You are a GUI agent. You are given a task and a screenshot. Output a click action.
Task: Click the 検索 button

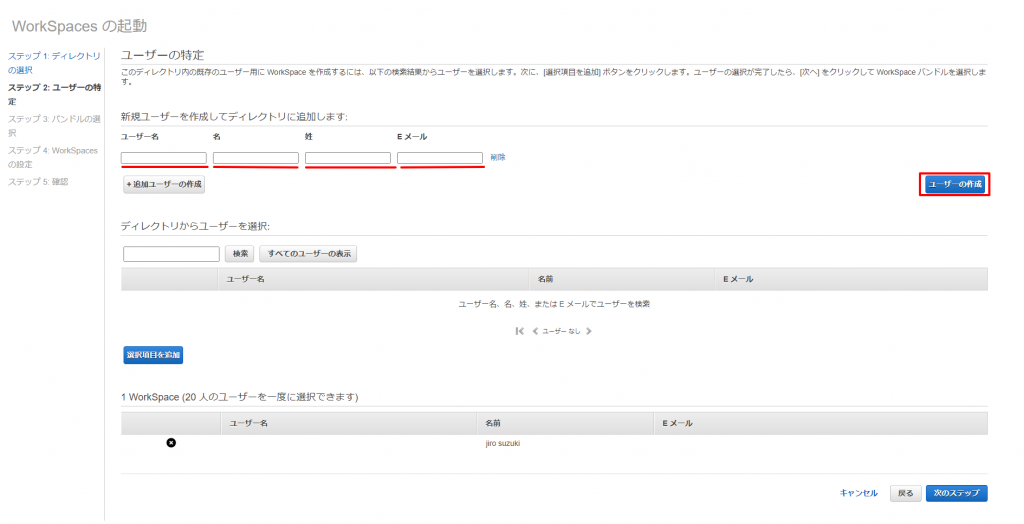[240, 254]
